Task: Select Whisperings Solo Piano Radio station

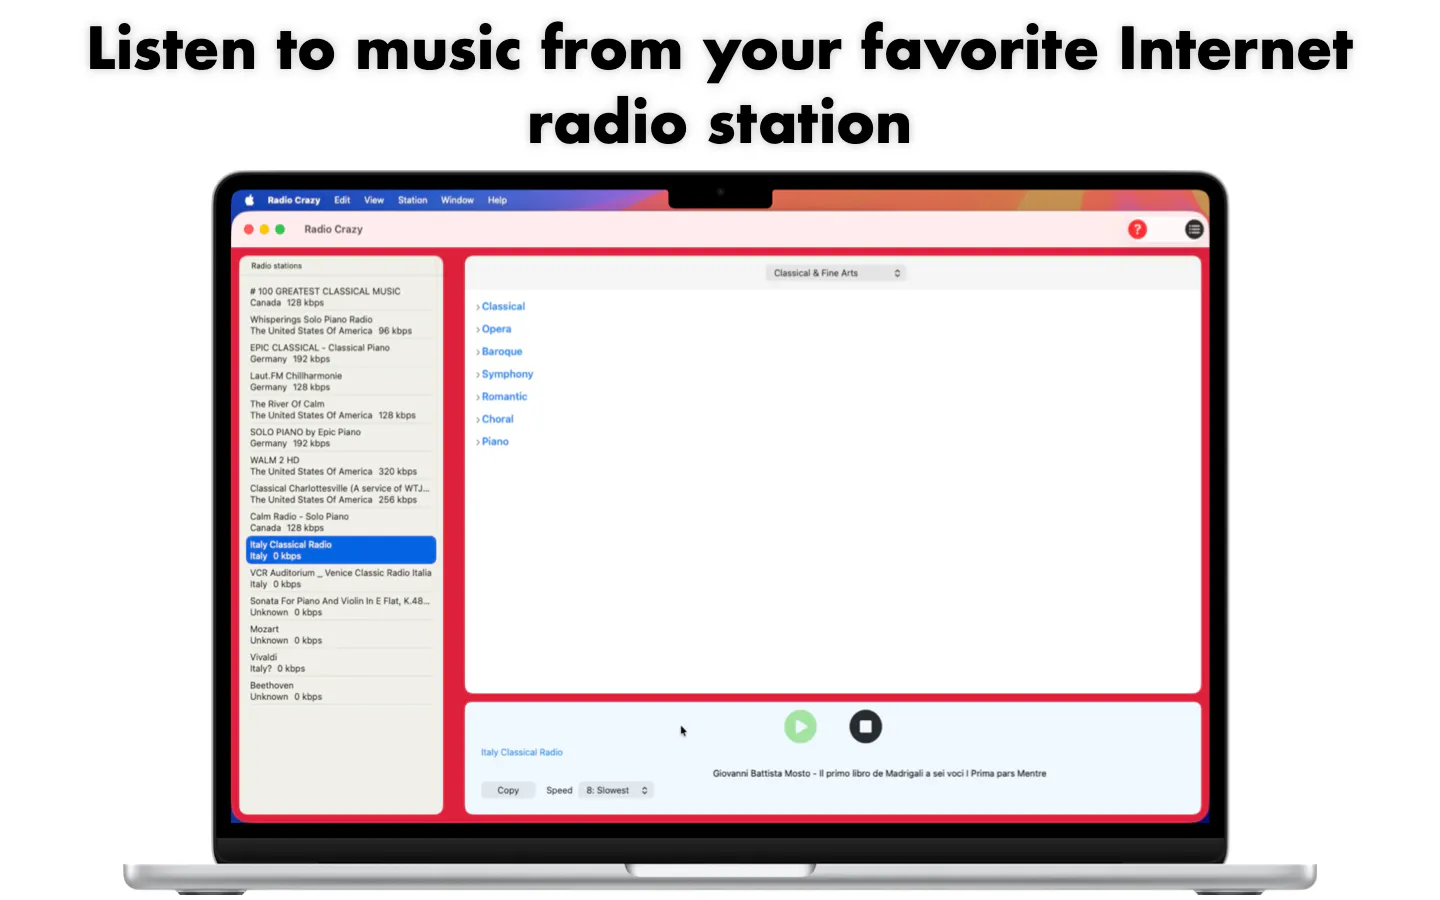Action: click(x=341, y=325)
